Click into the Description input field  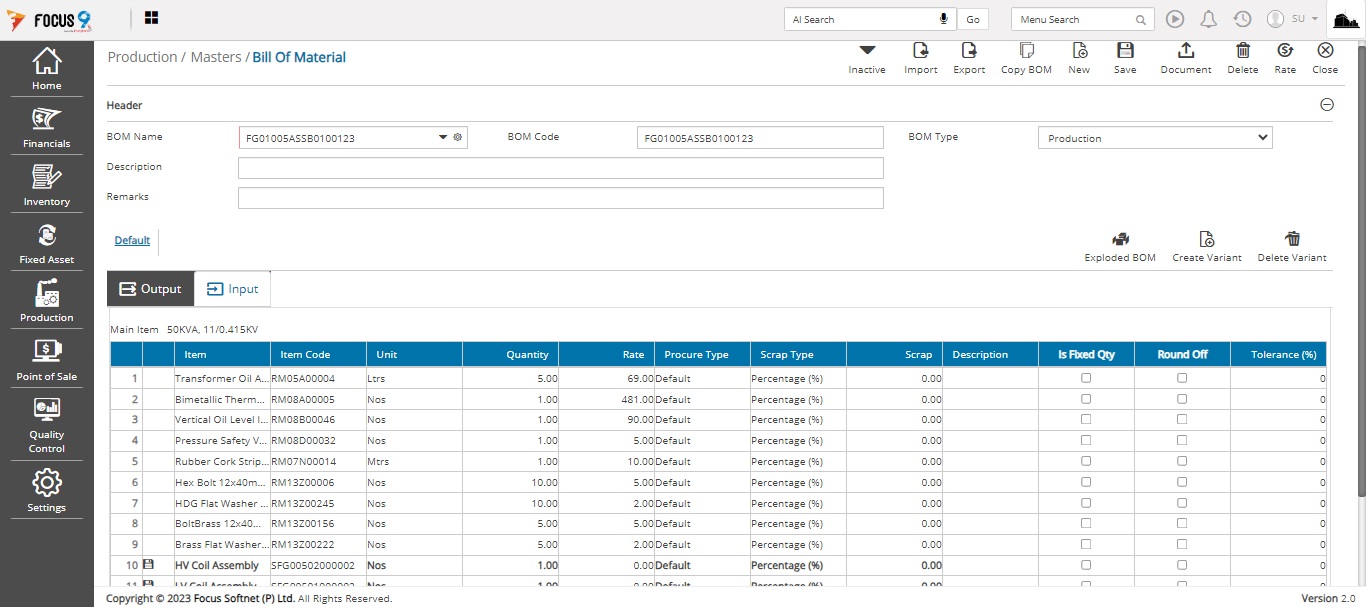pos(560,168)
